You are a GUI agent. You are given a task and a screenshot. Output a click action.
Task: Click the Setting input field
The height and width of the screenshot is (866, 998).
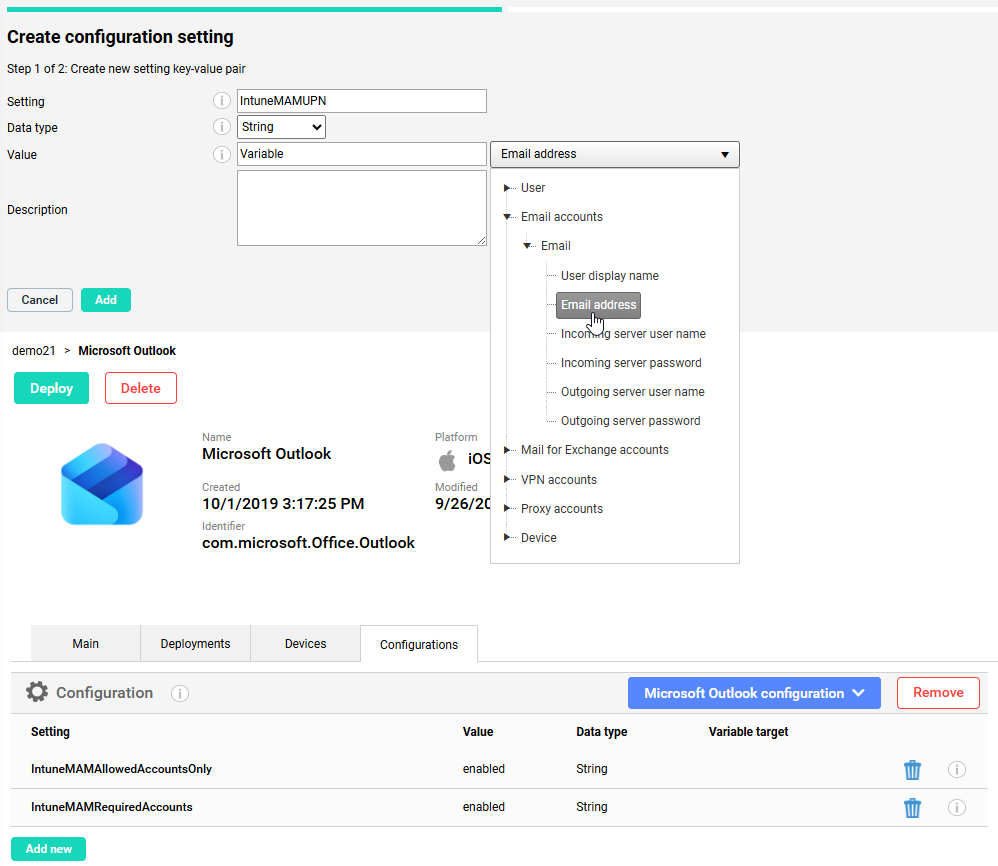[362, 101]
